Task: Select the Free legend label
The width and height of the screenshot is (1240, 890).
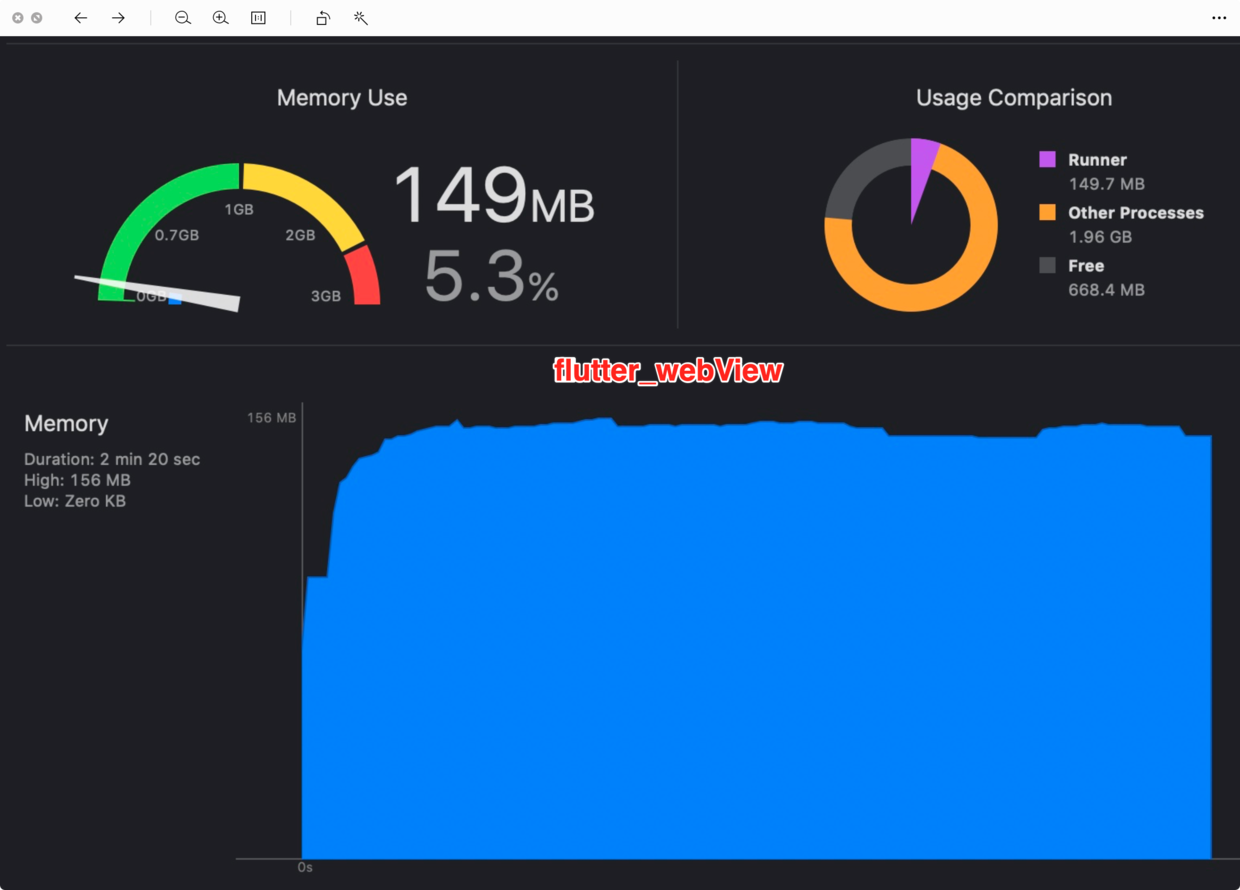Action: [x=1086, y=266]
